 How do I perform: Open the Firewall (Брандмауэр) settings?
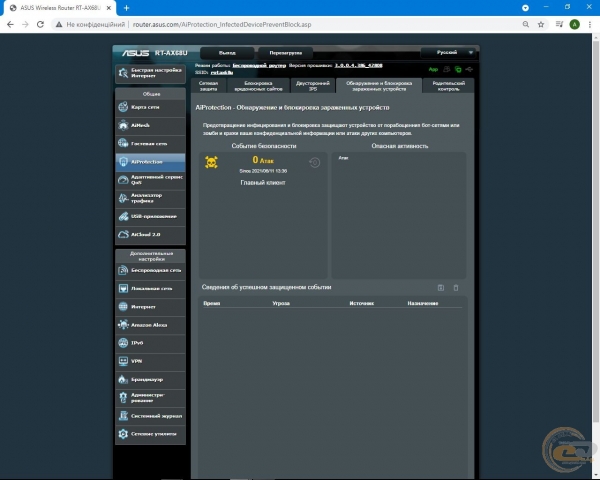point(150,379)
